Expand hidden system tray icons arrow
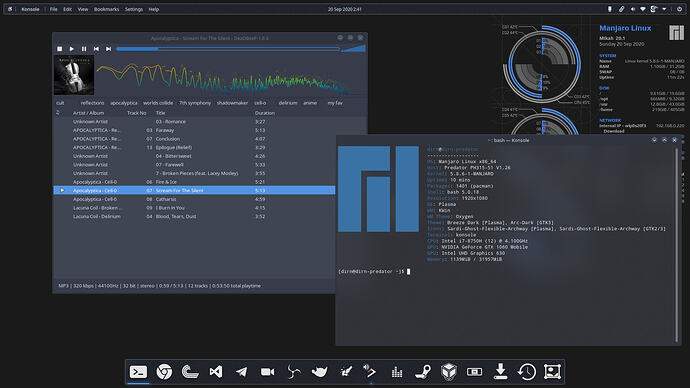This screenshot has width=690, height=388. (x=664, y=9)
